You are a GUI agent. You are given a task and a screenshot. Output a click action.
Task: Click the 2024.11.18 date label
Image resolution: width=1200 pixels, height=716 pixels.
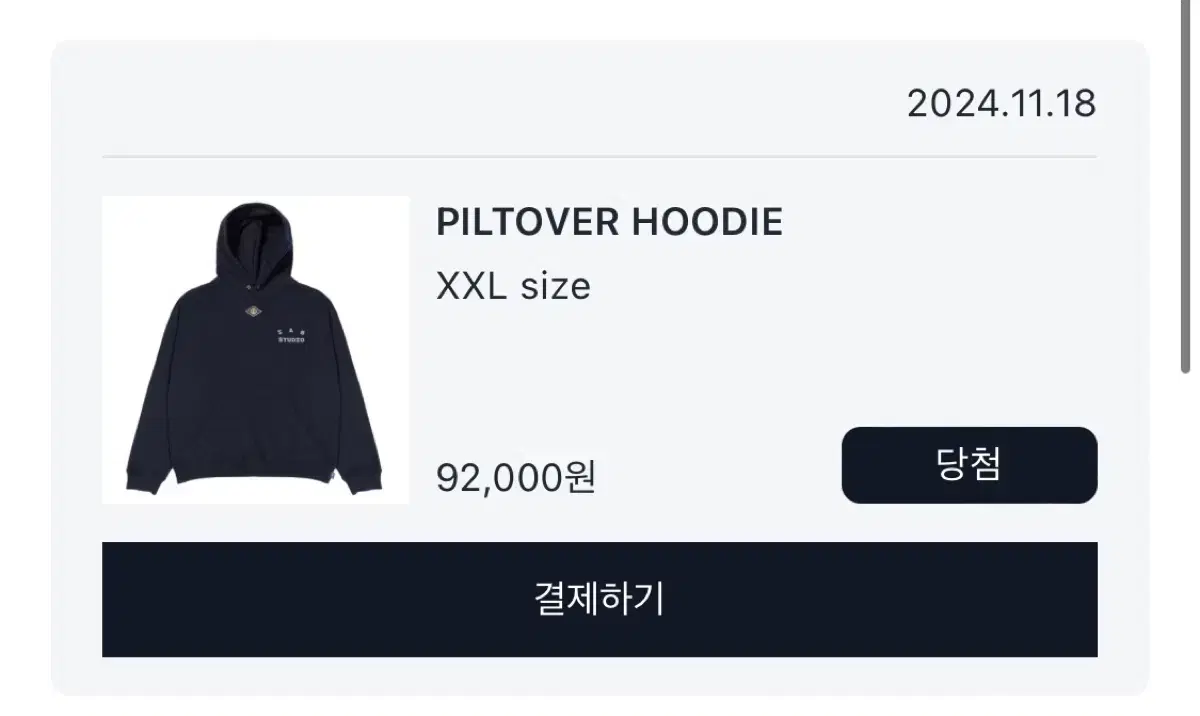pyautogui.click(x=1001, y=103)
